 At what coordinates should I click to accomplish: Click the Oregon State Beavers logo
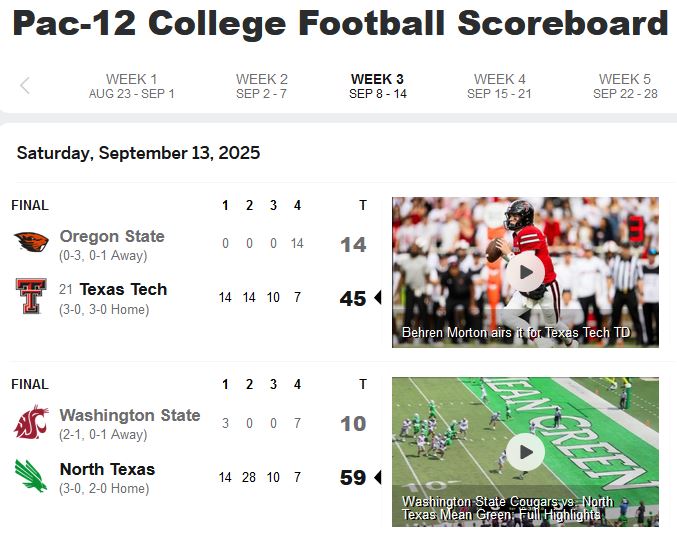click(31, 241)
